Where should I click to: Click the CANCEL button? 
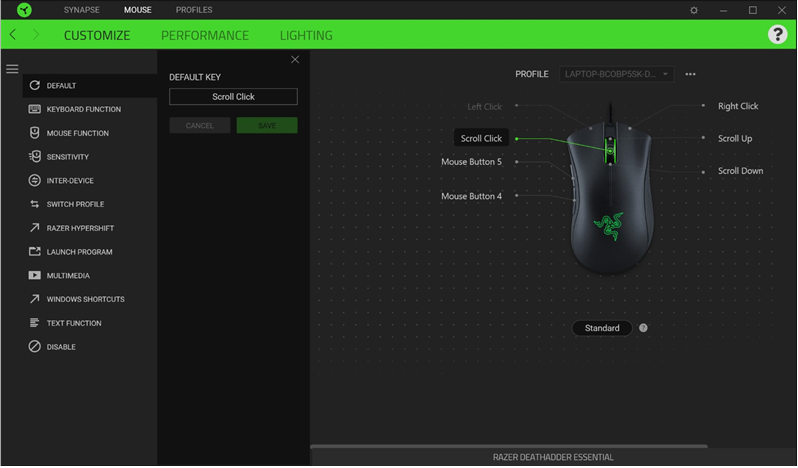[200, 126]
